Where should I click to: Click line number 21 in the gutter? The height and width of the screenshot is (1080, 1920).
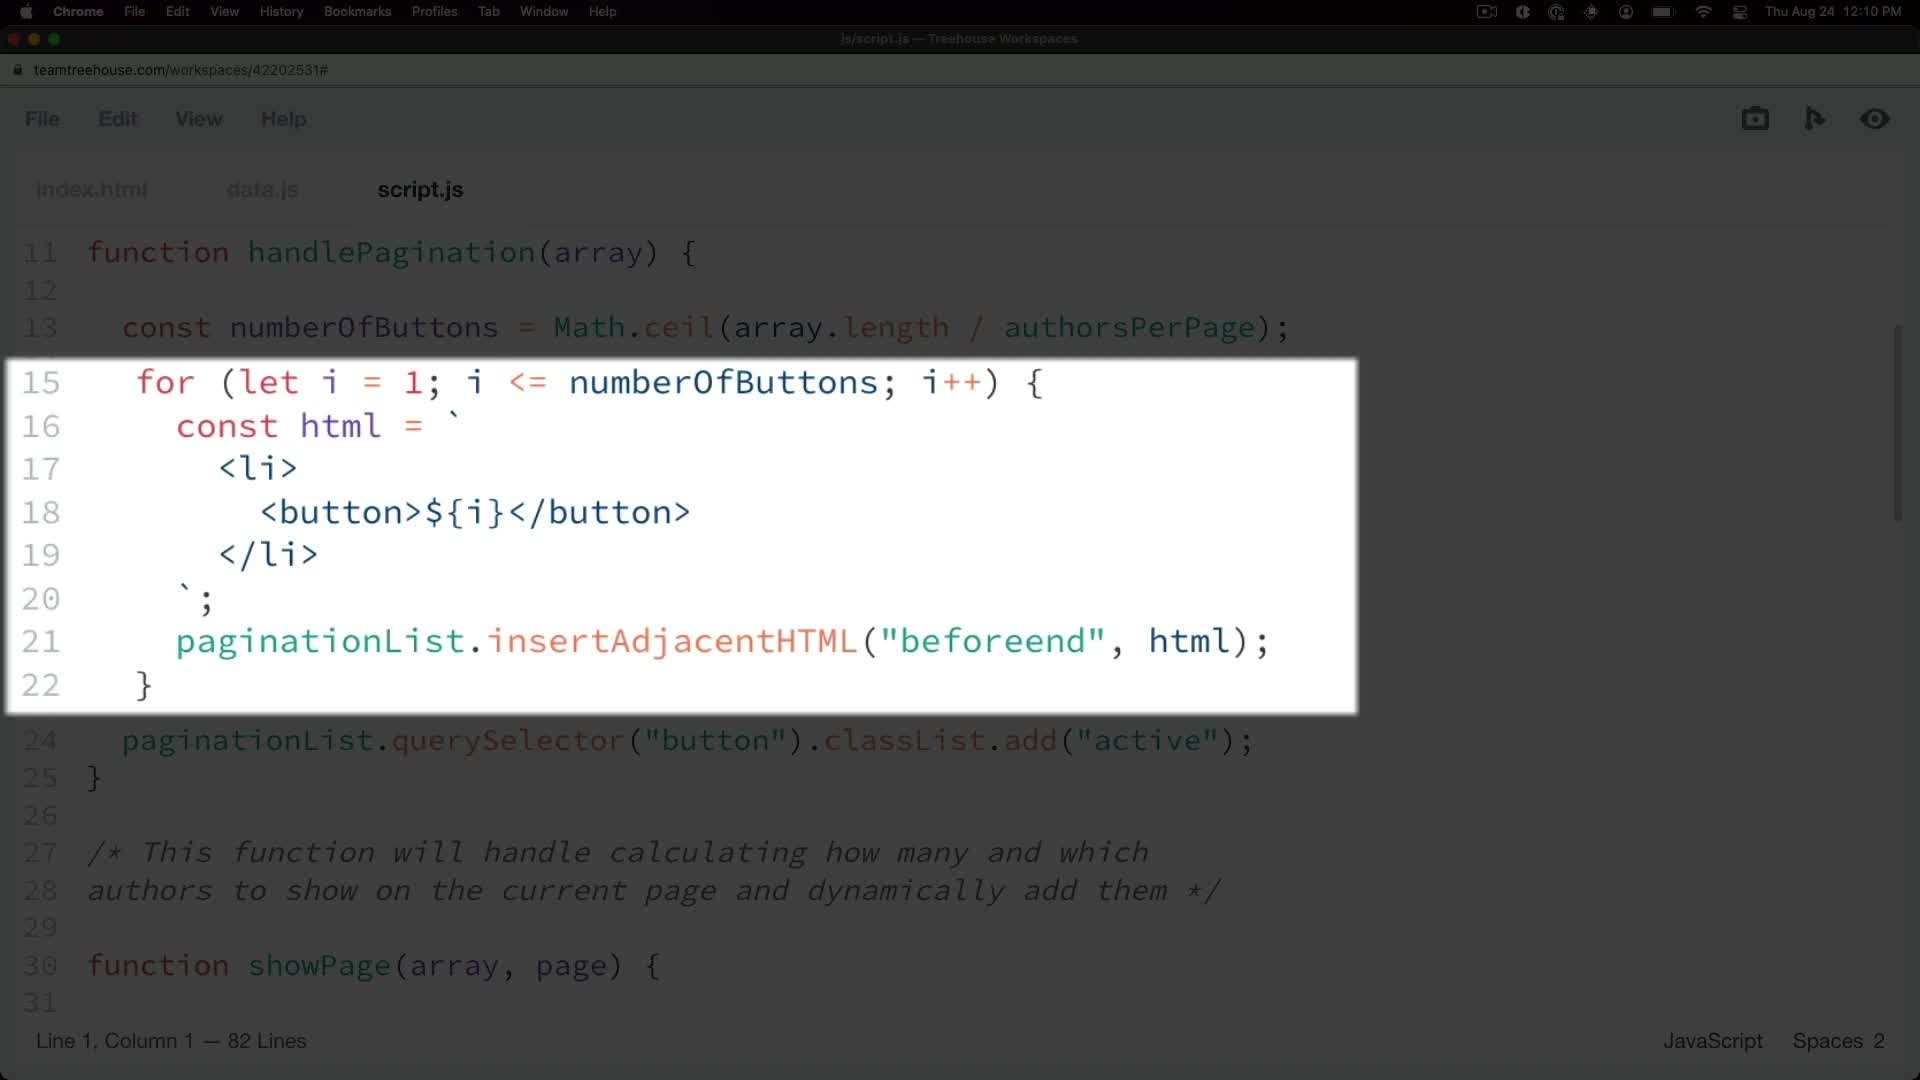[41, 641]
